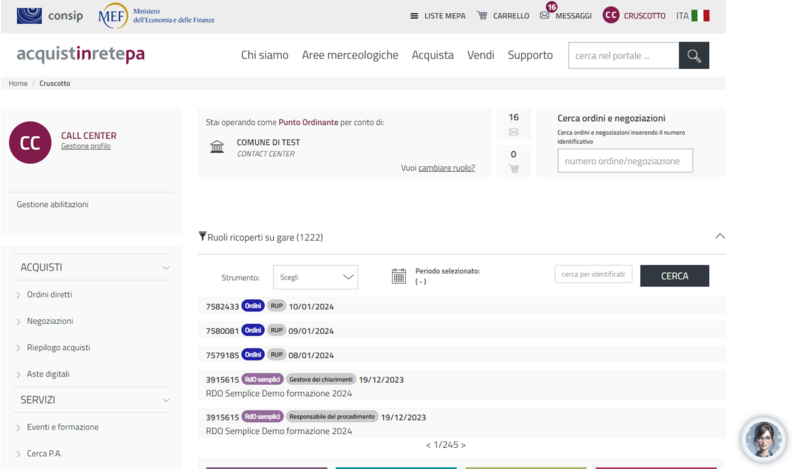Collapse the Ruoli ricoperti su gare section
800x469 pixels.
(x=719, y=237)
